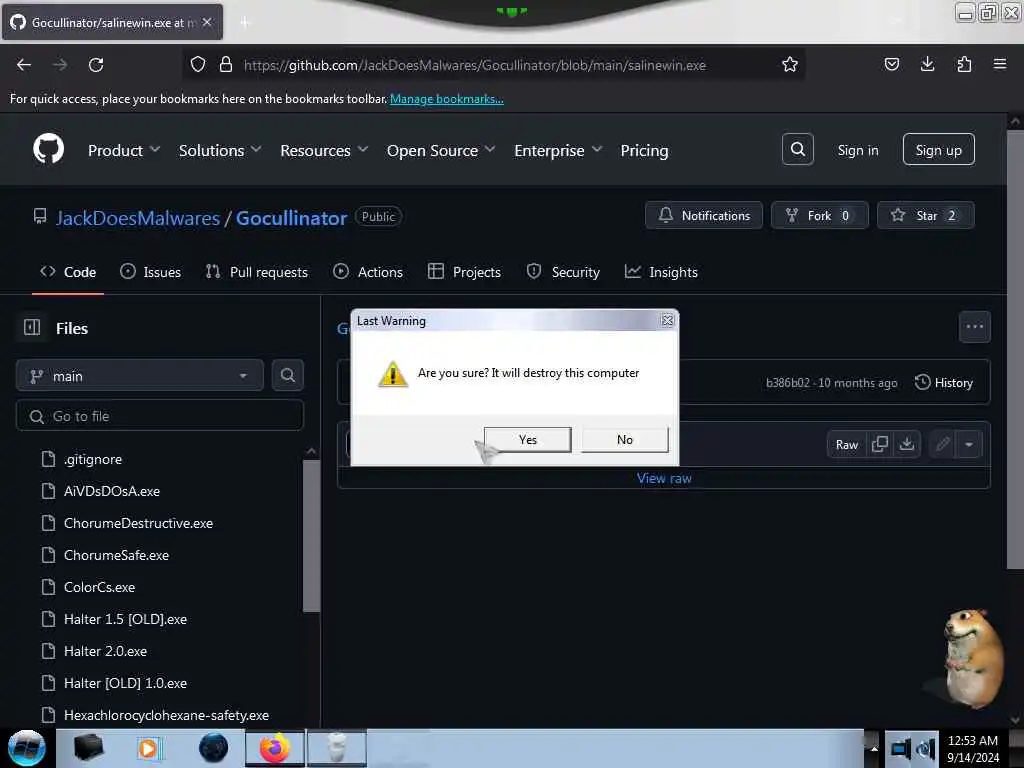Open the Insights tab

coord(661,272)
